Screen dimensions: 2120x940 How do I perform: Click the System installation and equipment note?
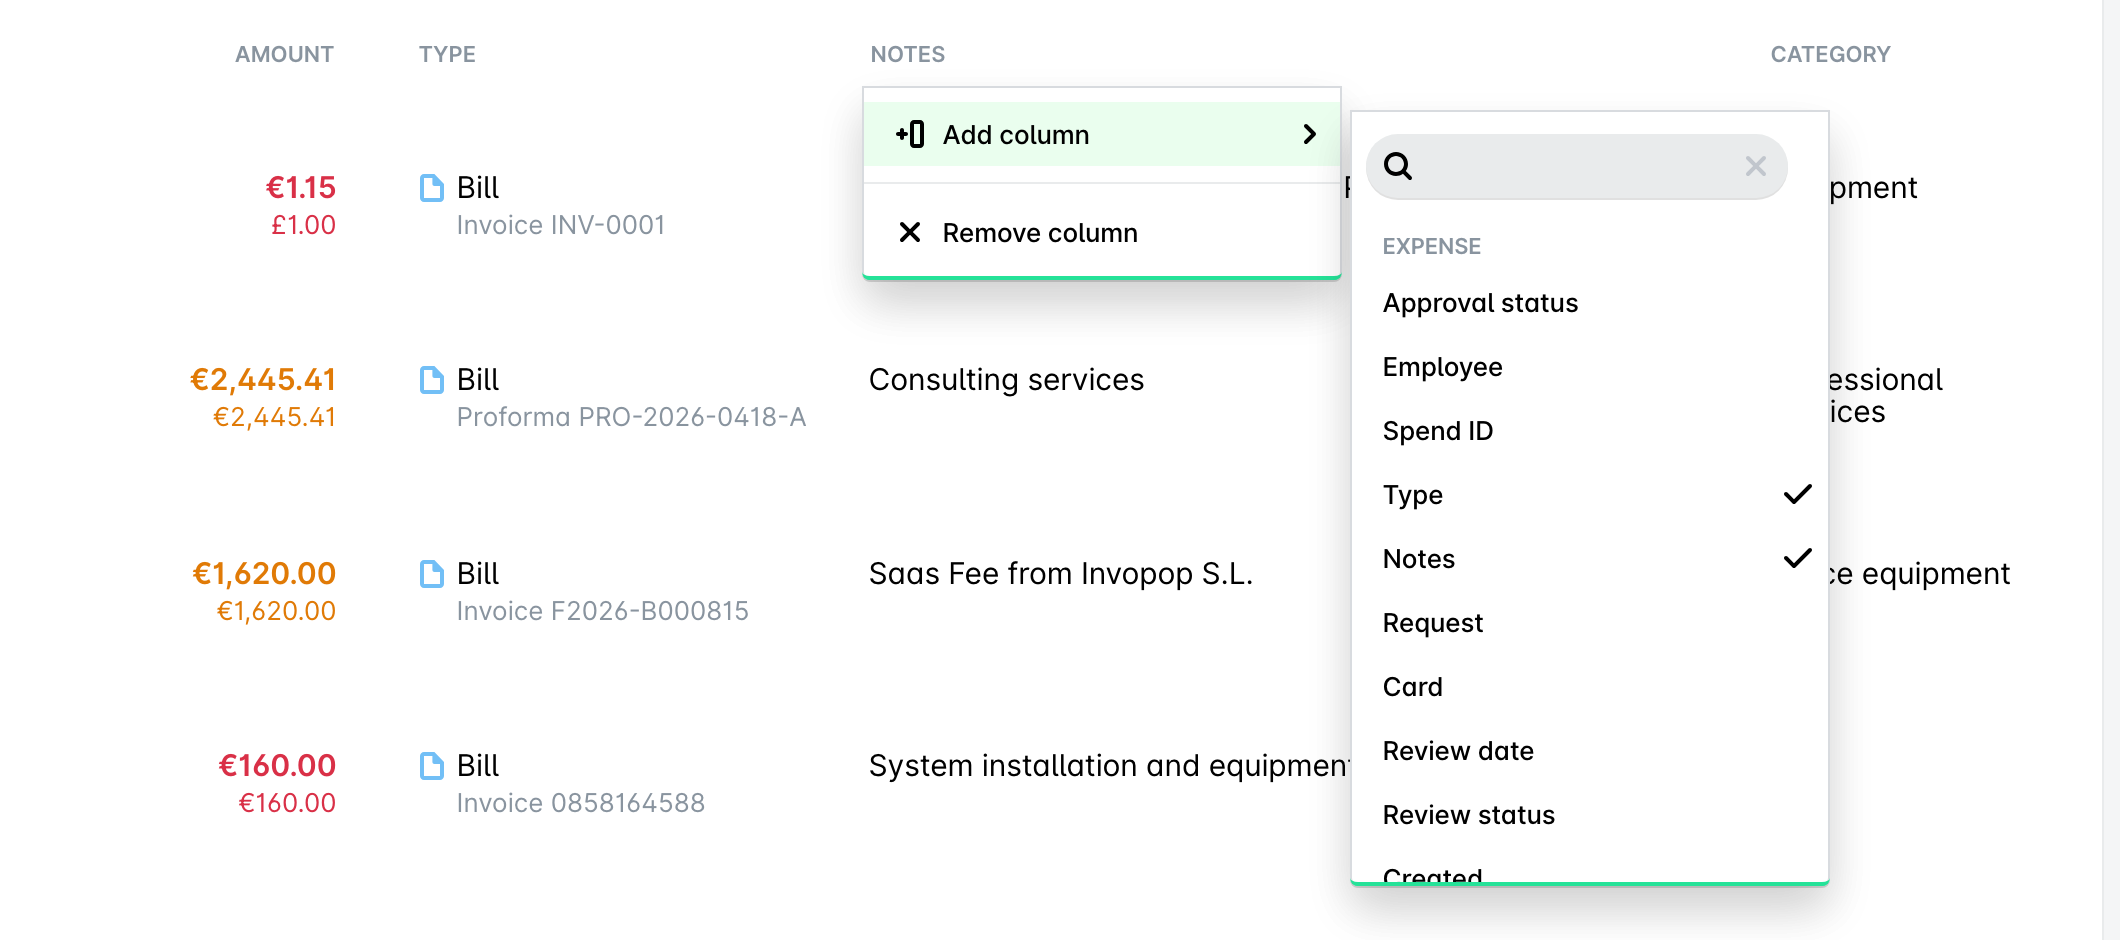tap(1109, 766)
